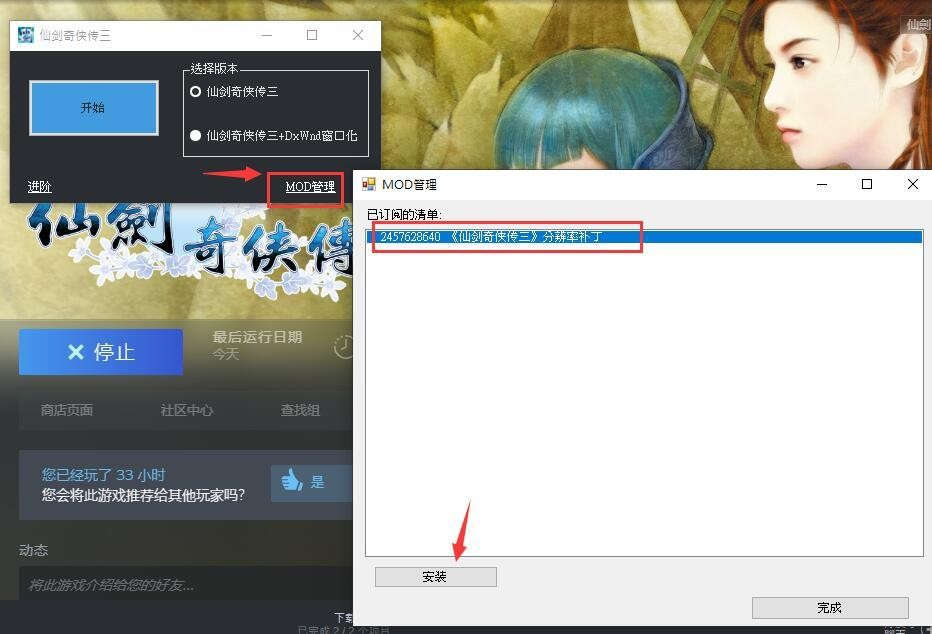Viewport: 932px width, 634px height.
Task: Open the MOD管理 link in the launcher
Action: (x=310, y=187)
